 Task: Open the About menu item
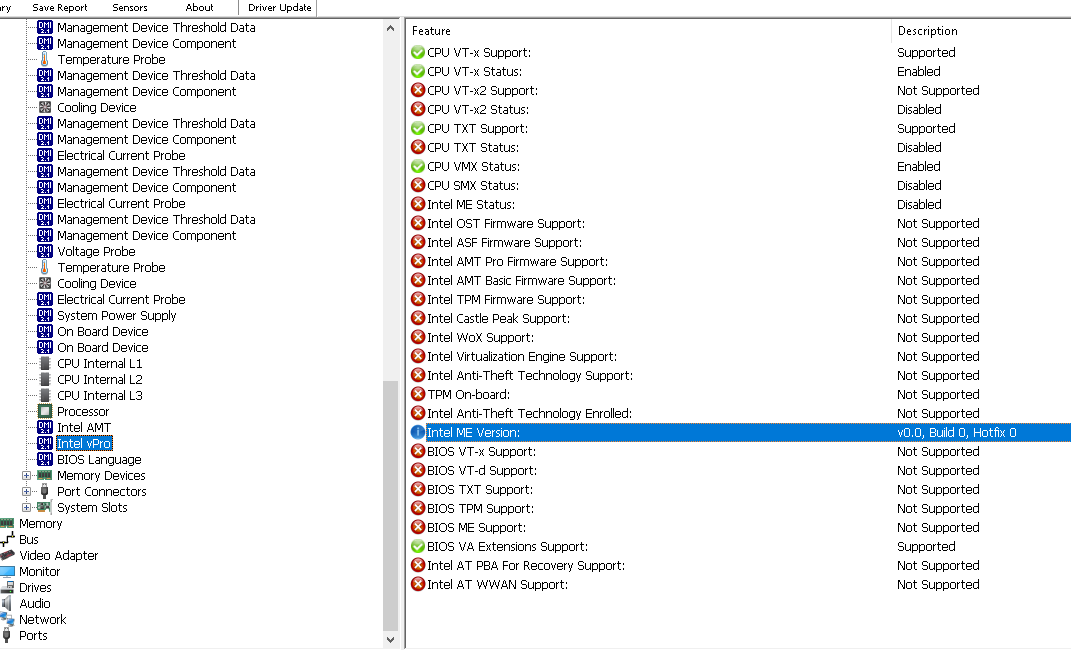coord(199,8)
